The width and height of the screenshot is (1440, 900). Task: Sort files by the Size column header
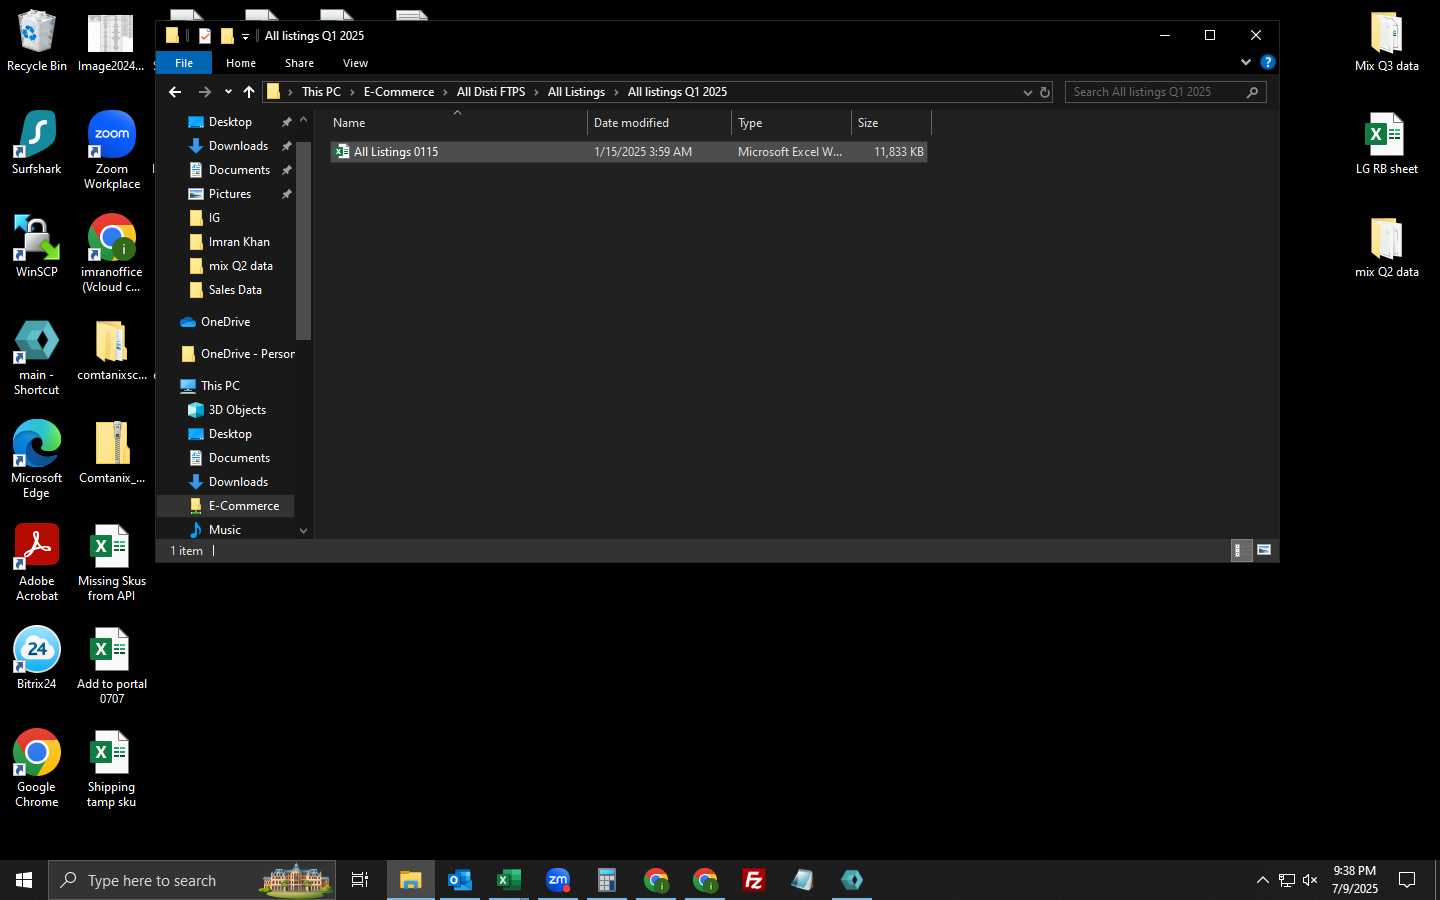click(x=891, y=123)
